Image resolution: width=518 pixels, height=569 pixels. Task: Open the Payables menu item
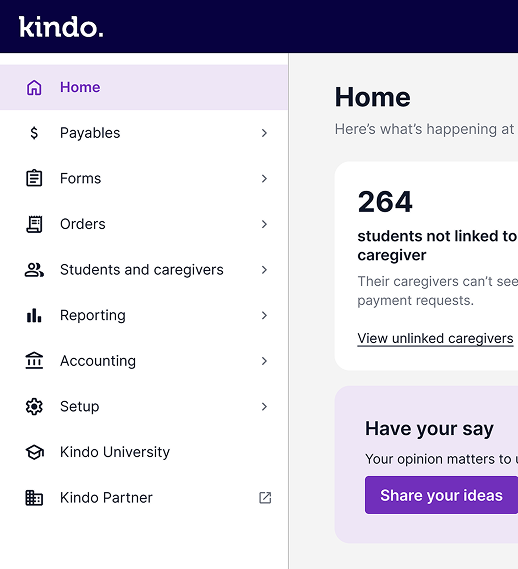pyautogui.click(x=144, y=133)
